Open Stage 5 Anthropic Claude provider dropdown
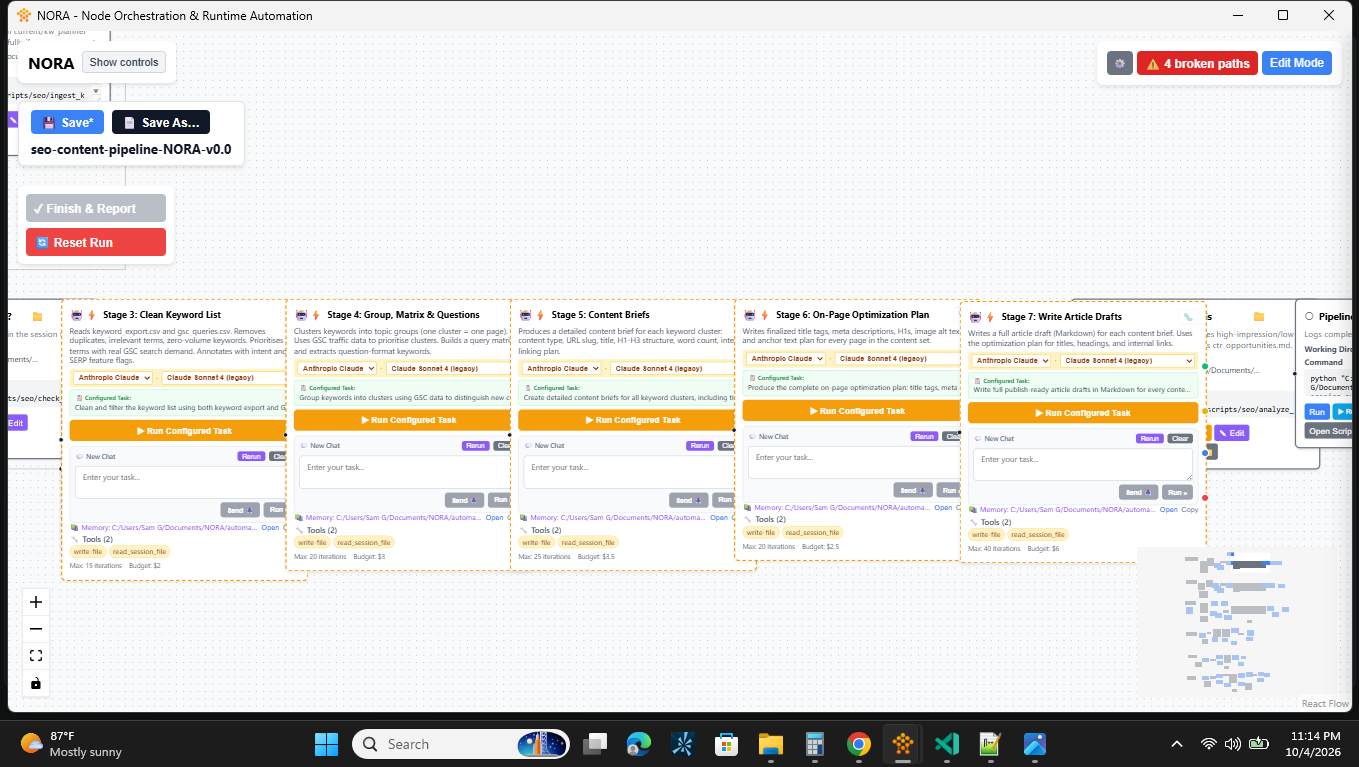The image size is (1359, 767). (560, 368)
